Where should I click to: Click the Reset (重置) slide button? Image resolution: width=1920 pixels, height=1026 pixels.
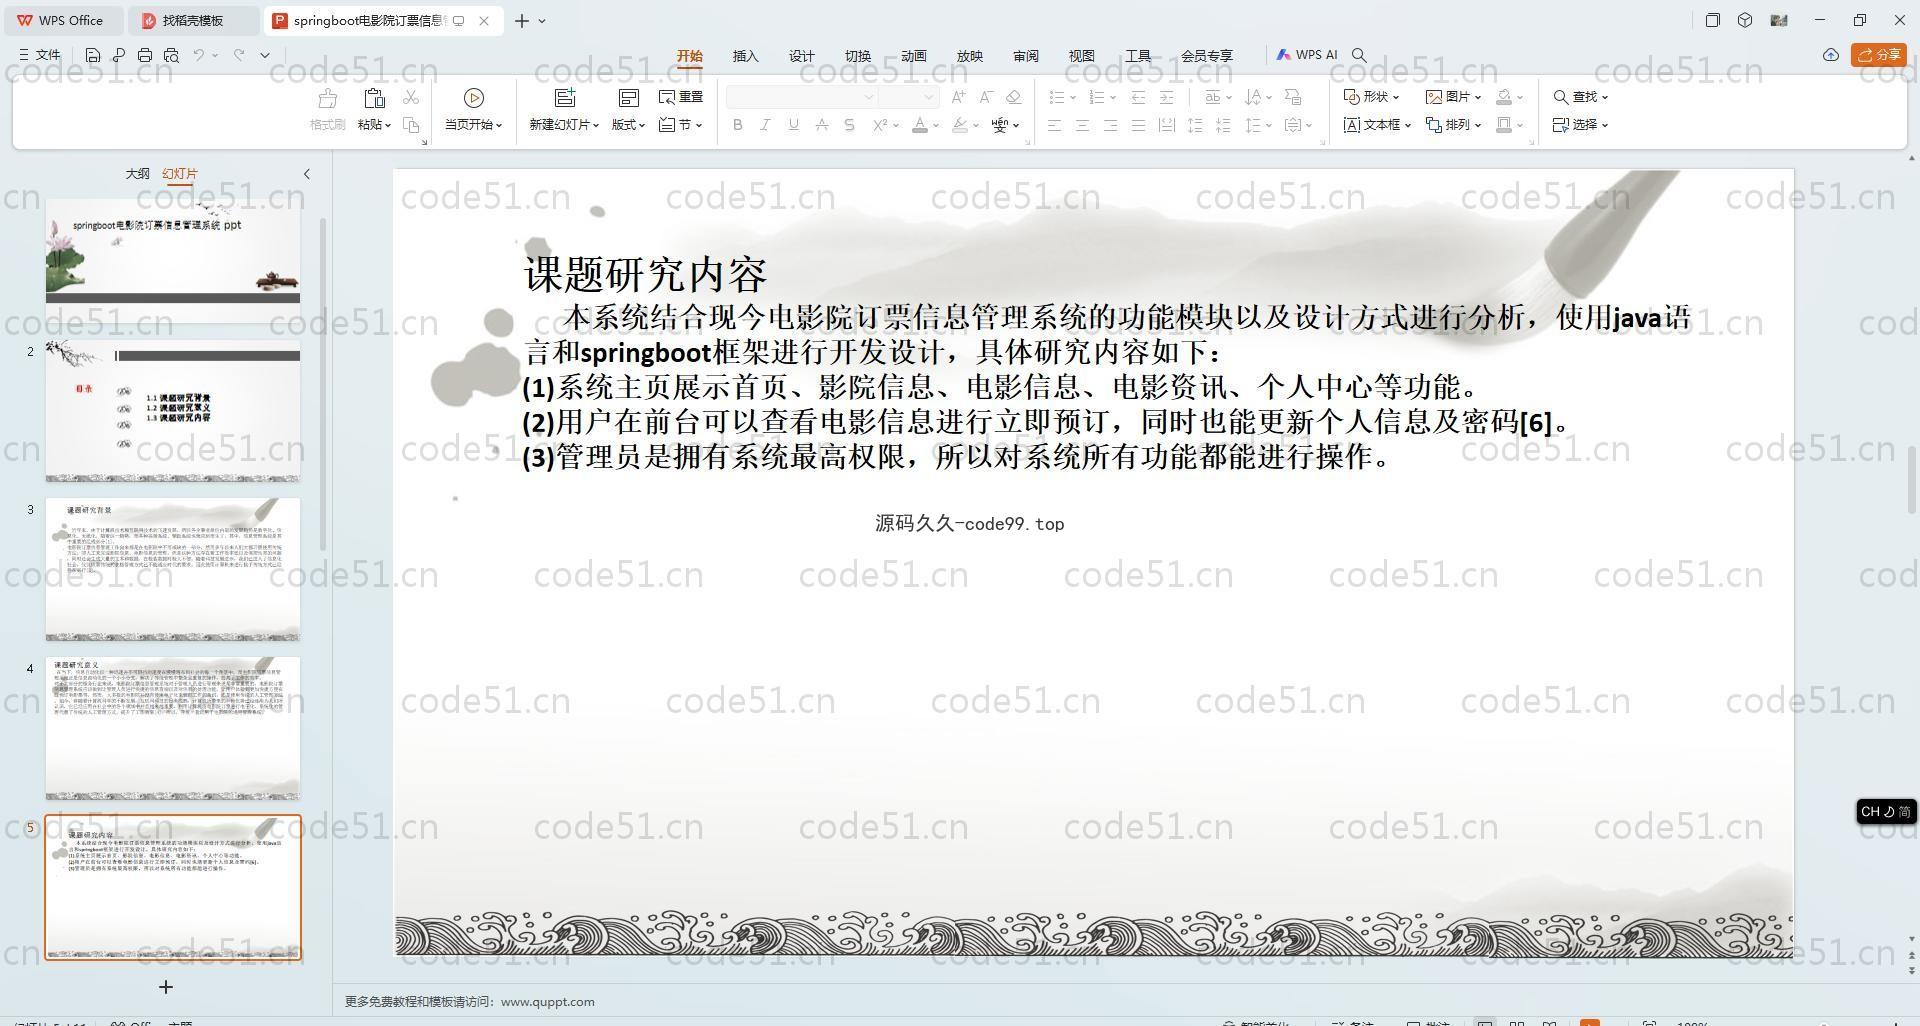click(x=681, y=97)
